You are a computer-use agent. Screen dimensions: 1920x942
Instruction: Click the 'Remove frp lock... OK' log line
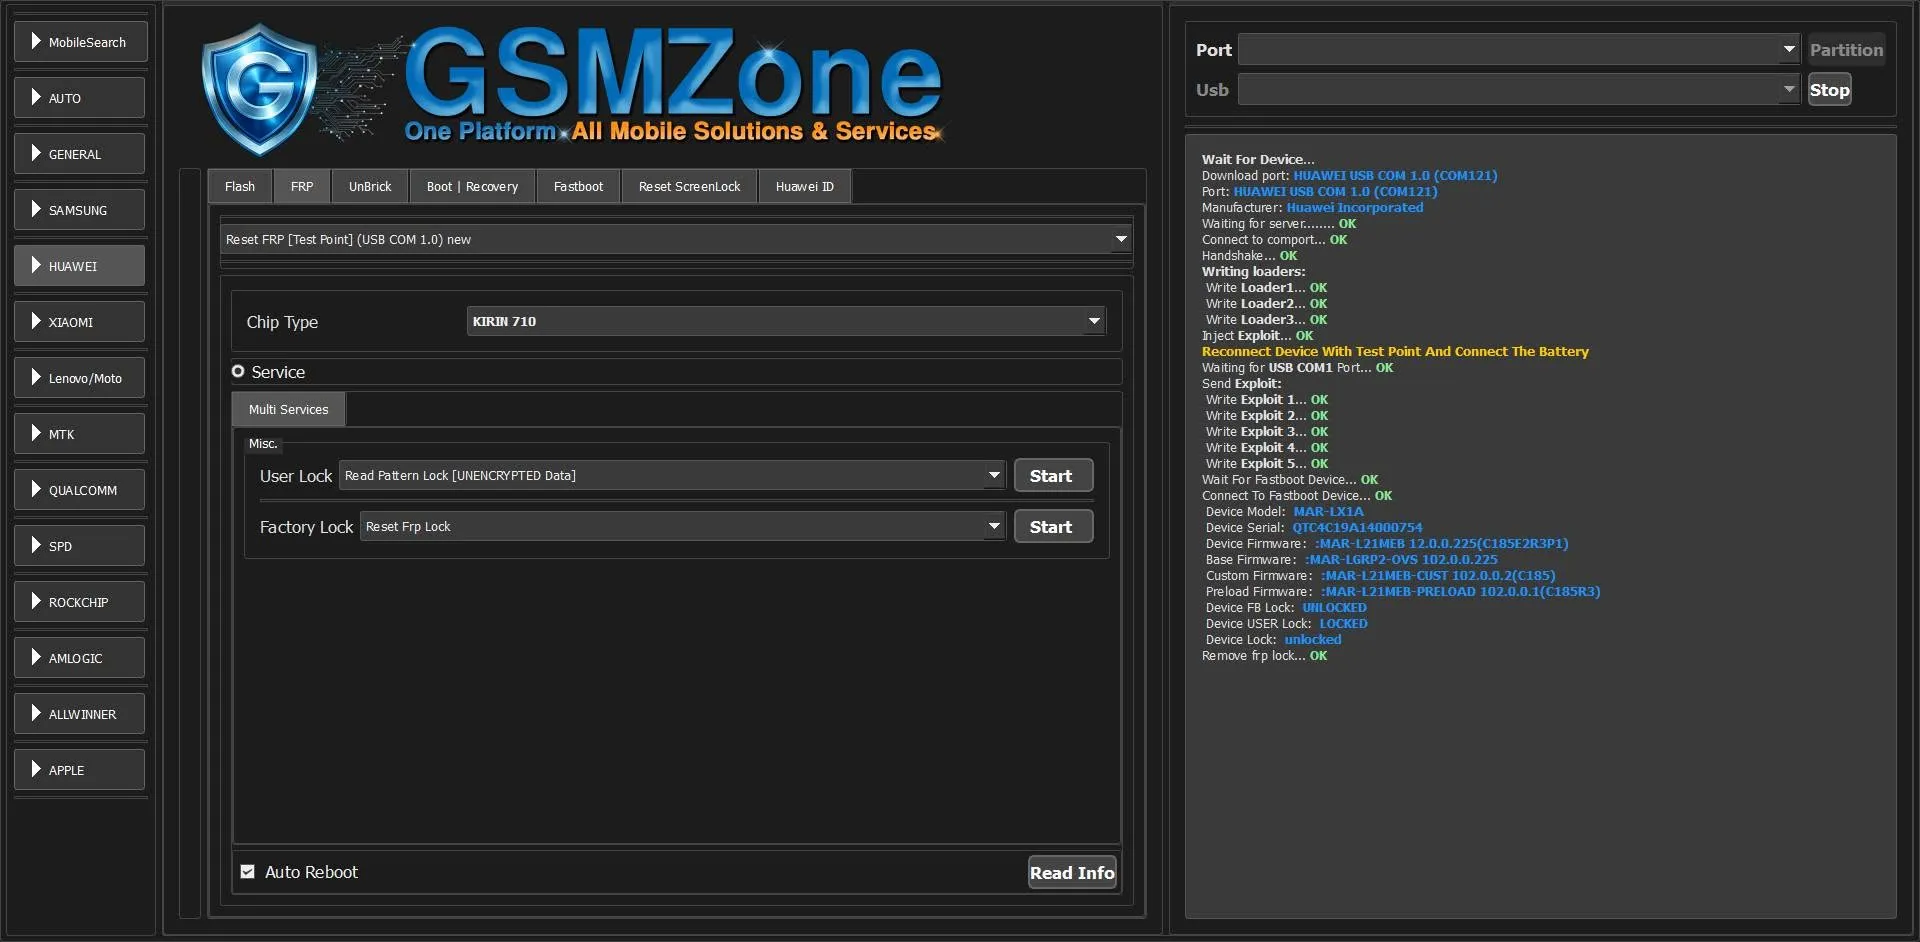[1264, 656]
